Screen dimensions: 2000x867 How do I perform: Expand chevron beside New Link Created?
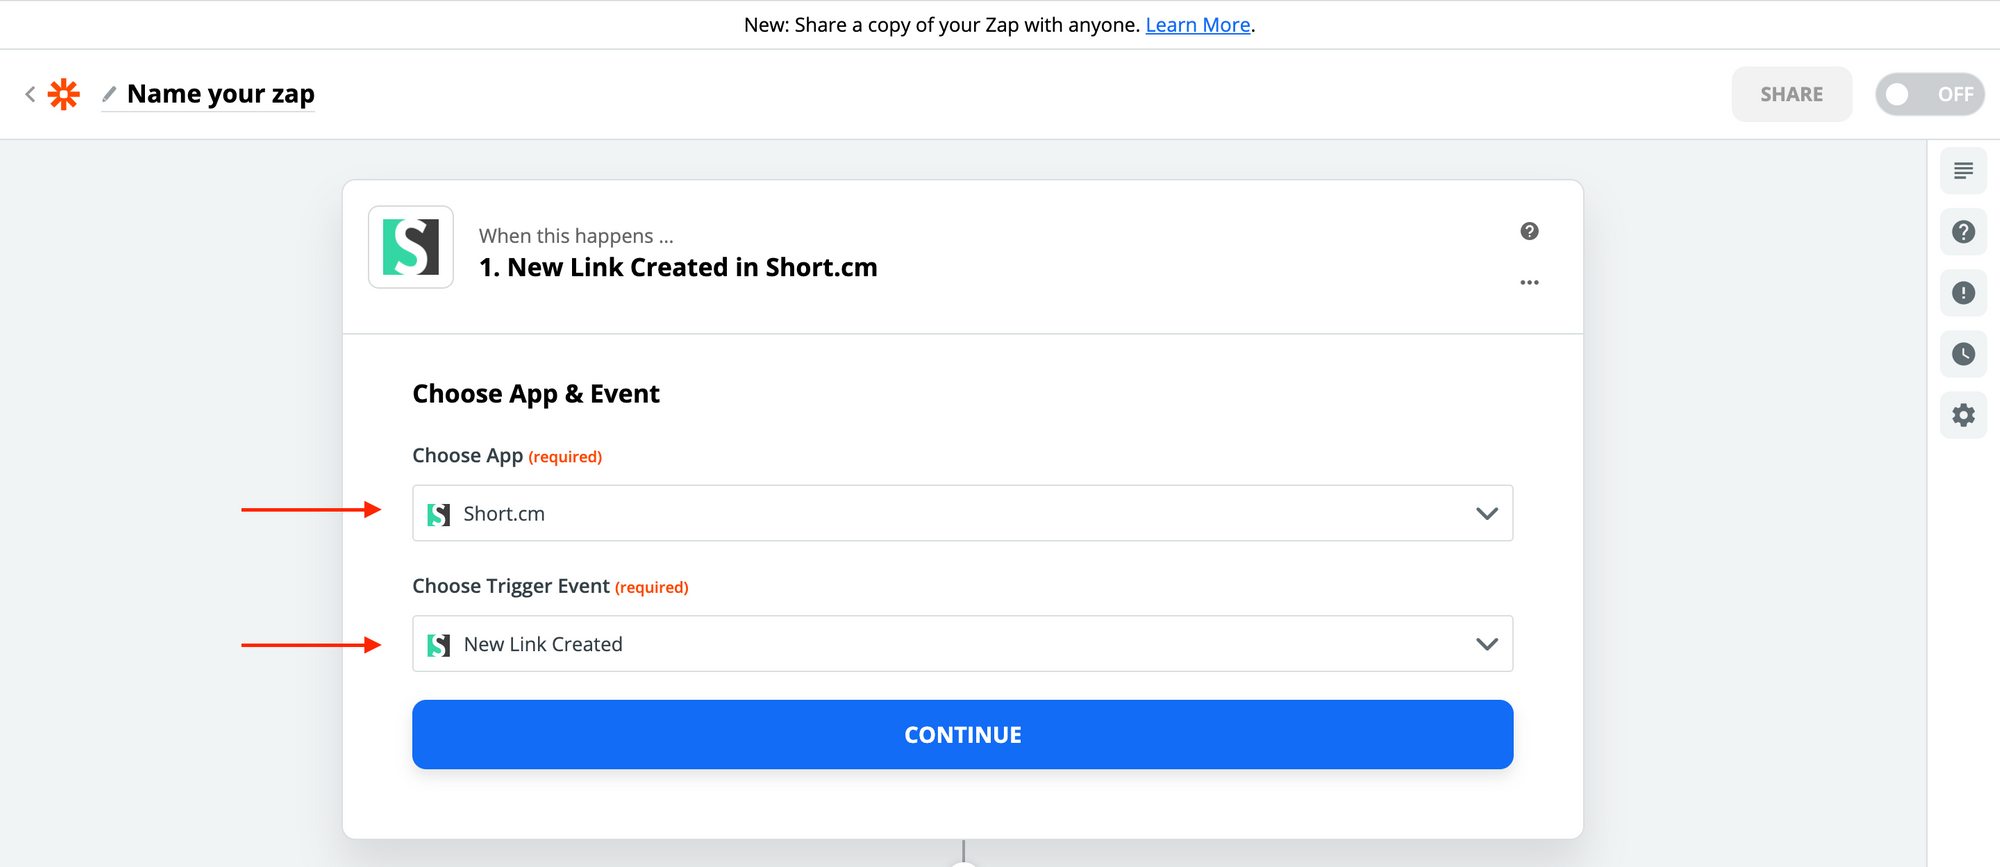pos(1487,644)
